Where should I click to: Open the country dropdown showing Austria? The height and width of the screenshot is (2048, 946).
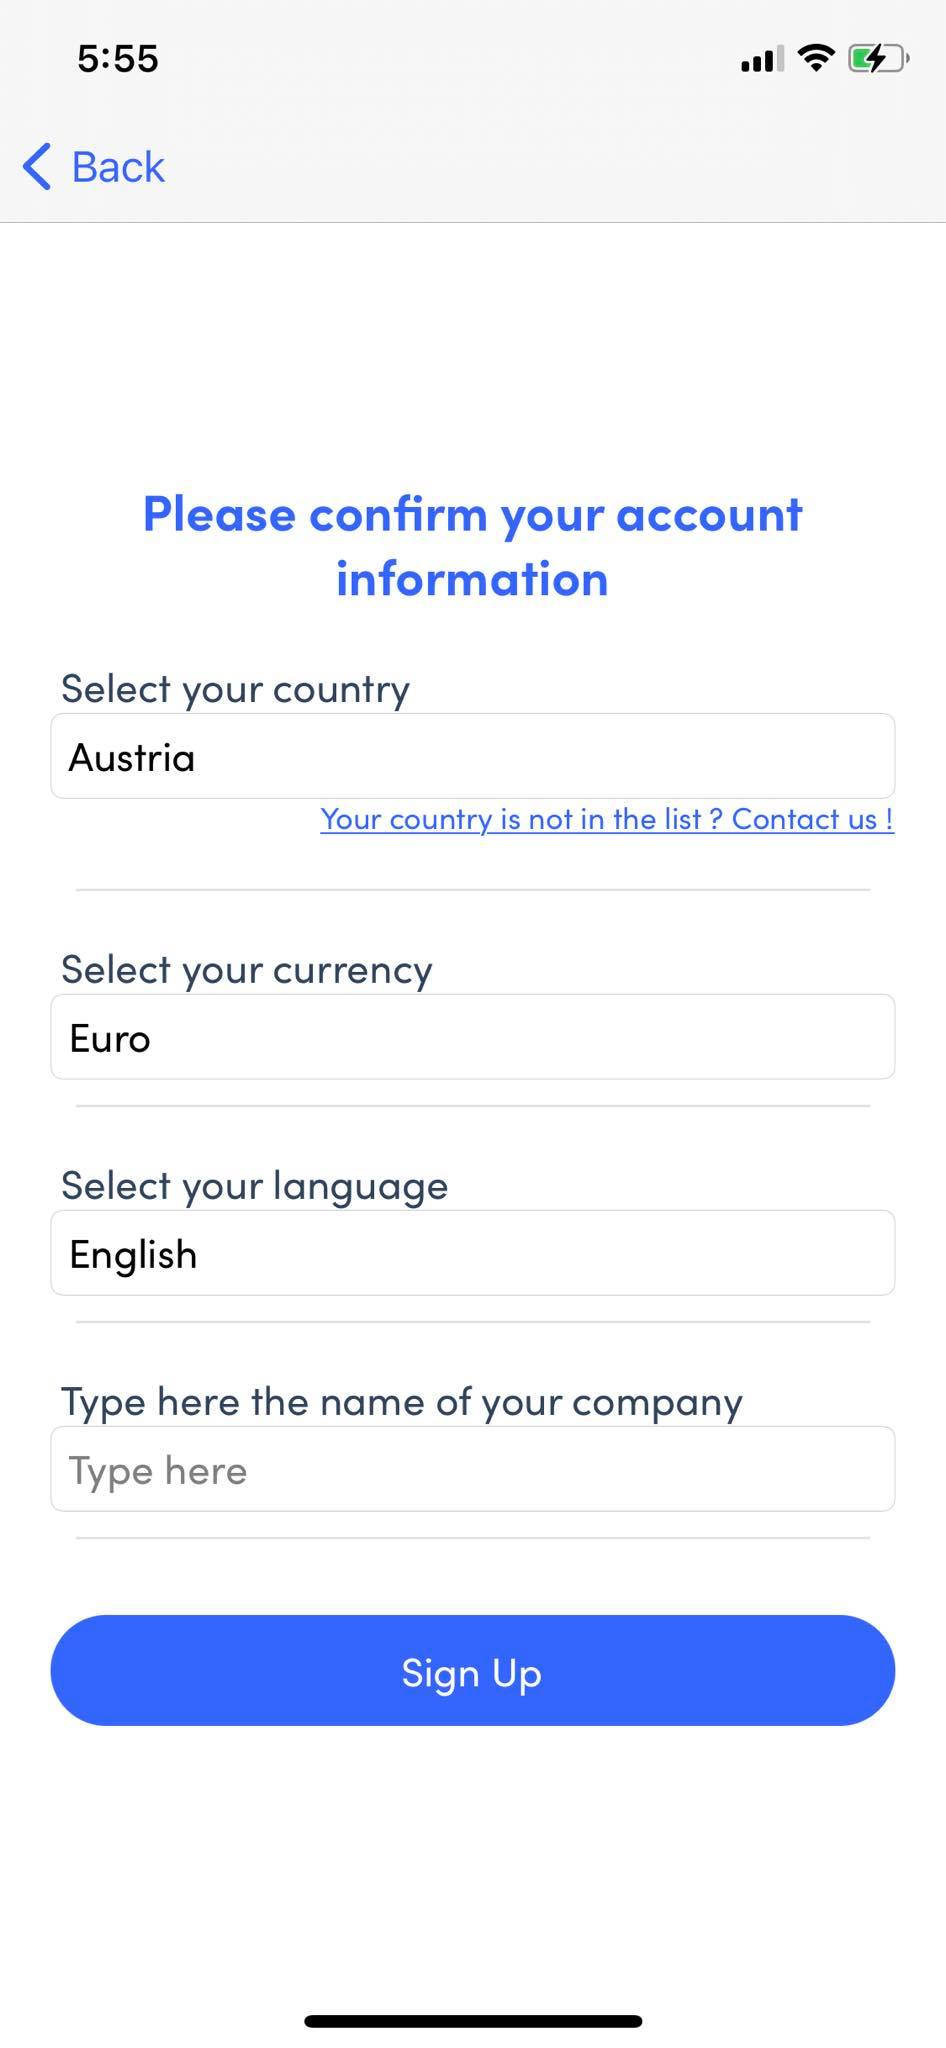[472, 756]
